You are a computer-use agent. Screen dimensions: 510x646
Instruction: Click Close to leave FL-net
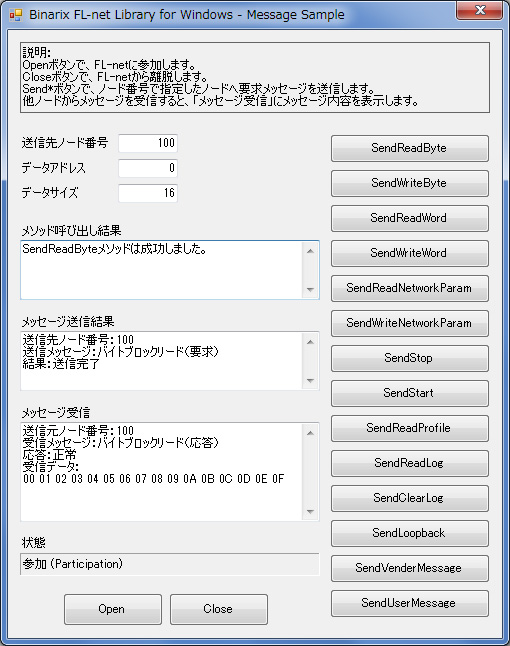point(219,609)
